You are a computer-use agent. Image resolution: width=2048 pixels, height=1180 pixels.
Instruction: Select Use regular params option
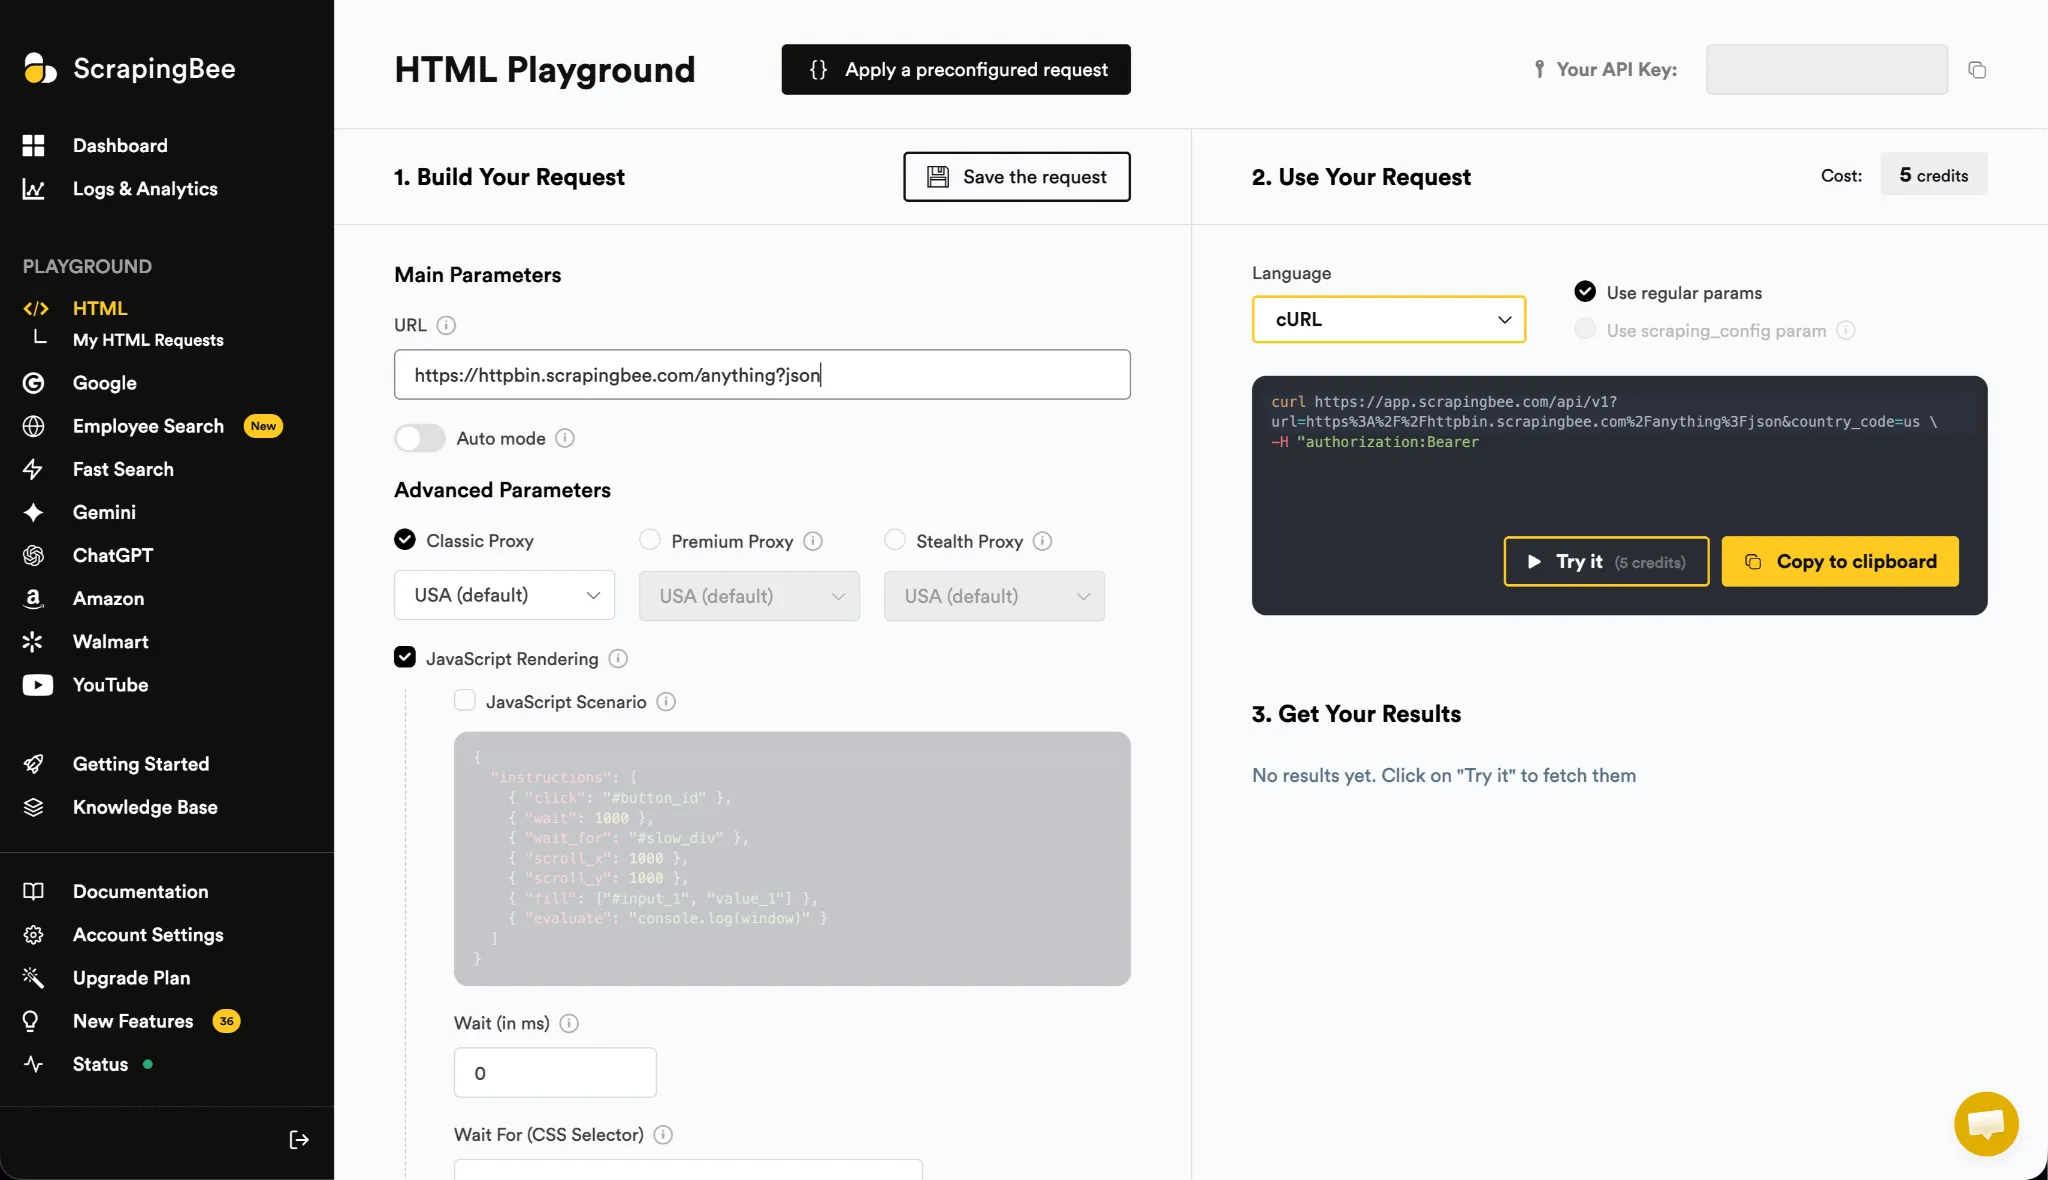click(x=1585, y=291)
